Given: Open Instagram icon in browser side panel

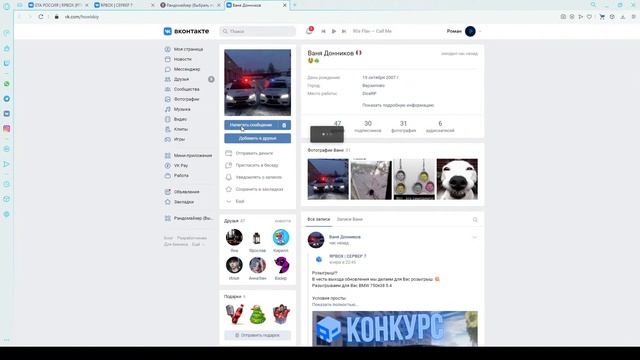Looking at the screenshot, I should (7, 129).
